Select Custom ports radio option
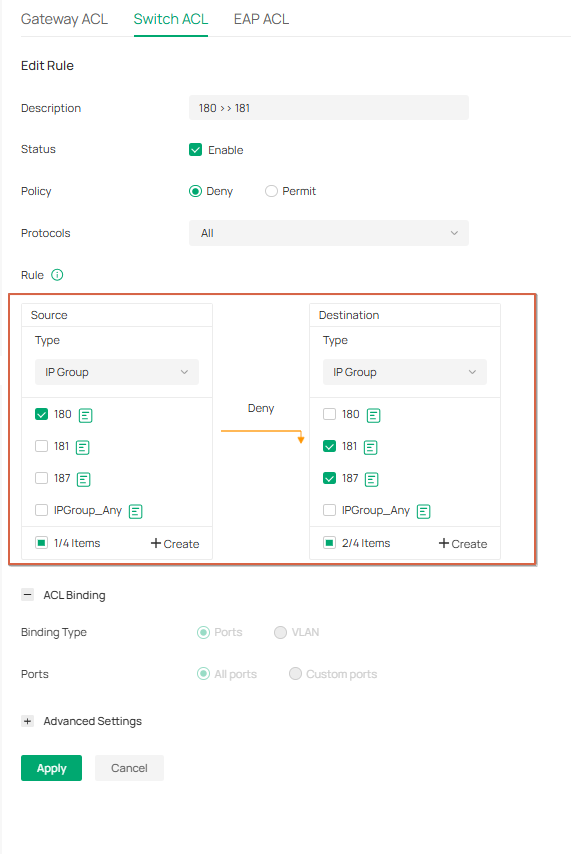Viewport: 571px width, 854px height. click(295, 674)
